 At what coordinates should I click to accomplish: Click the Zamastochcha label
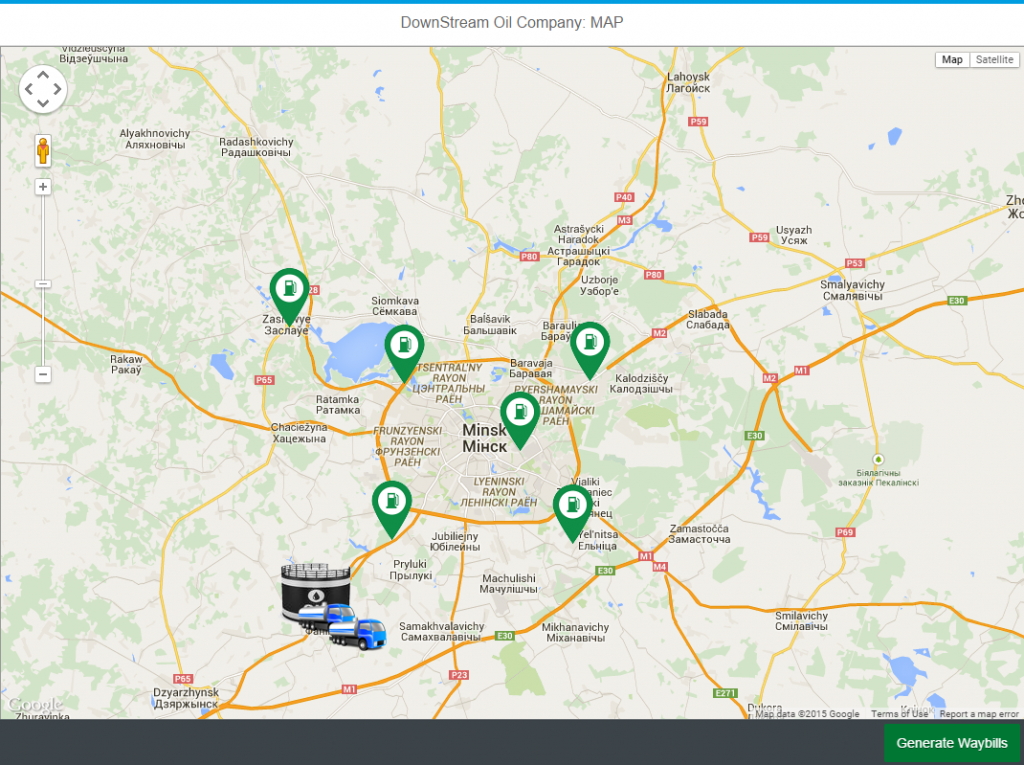tap(699, 534)
